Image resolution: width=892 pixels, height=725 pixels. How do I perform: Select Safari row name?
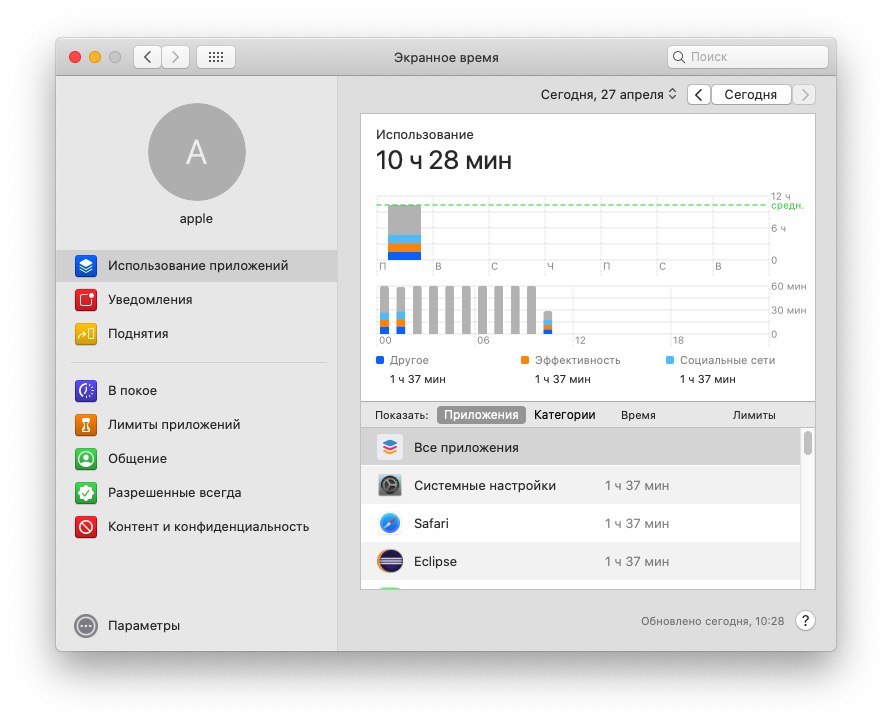[431, 524]
